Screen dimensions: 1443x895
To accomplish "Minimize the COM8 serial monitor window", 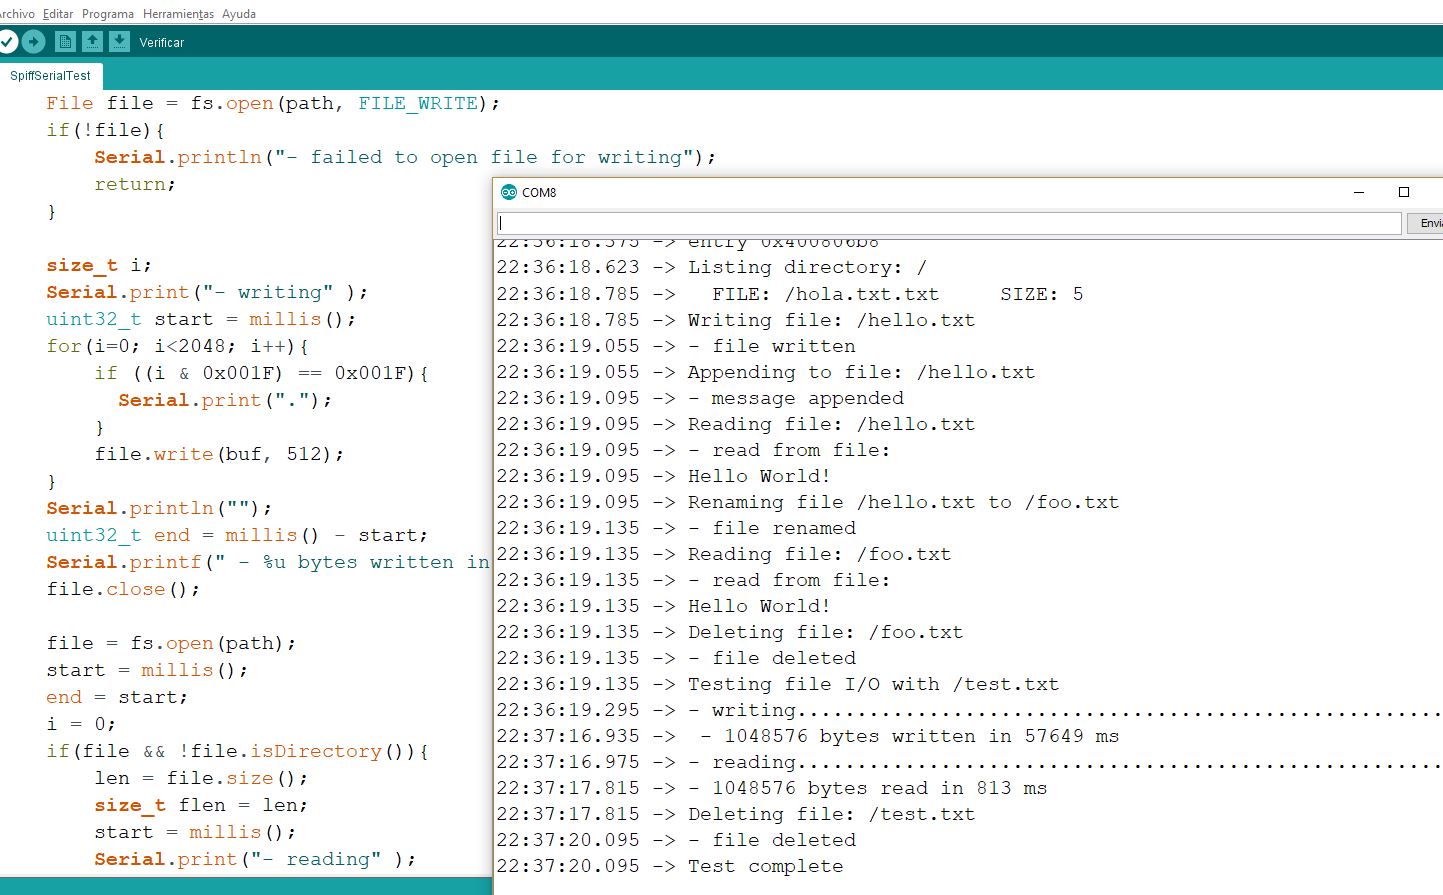I will [x=1359, y=192].
